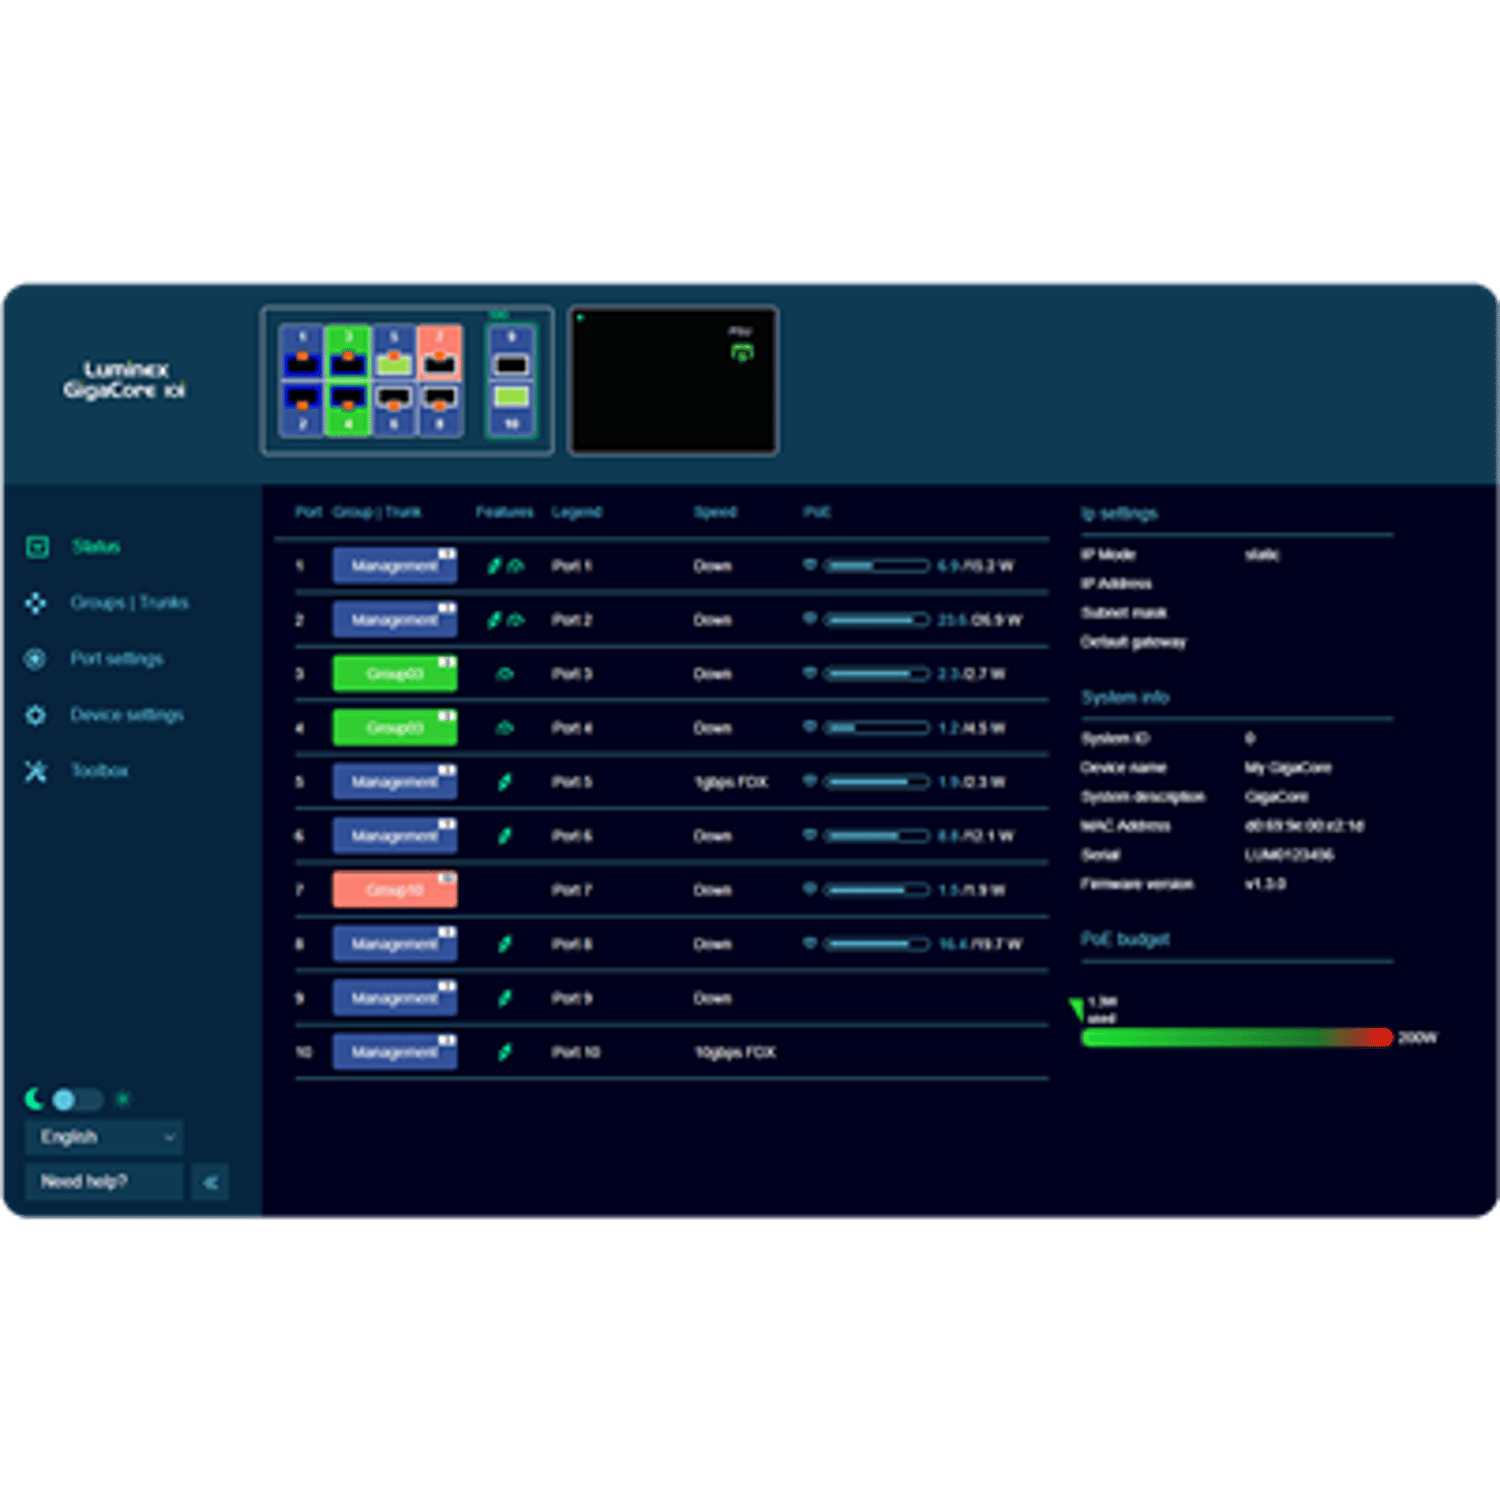The height and width of the screenshot is (1500, 1500).
Task: Click the Status icon in the sidebar
Action: pyautogui.click(x=37, y=547)
